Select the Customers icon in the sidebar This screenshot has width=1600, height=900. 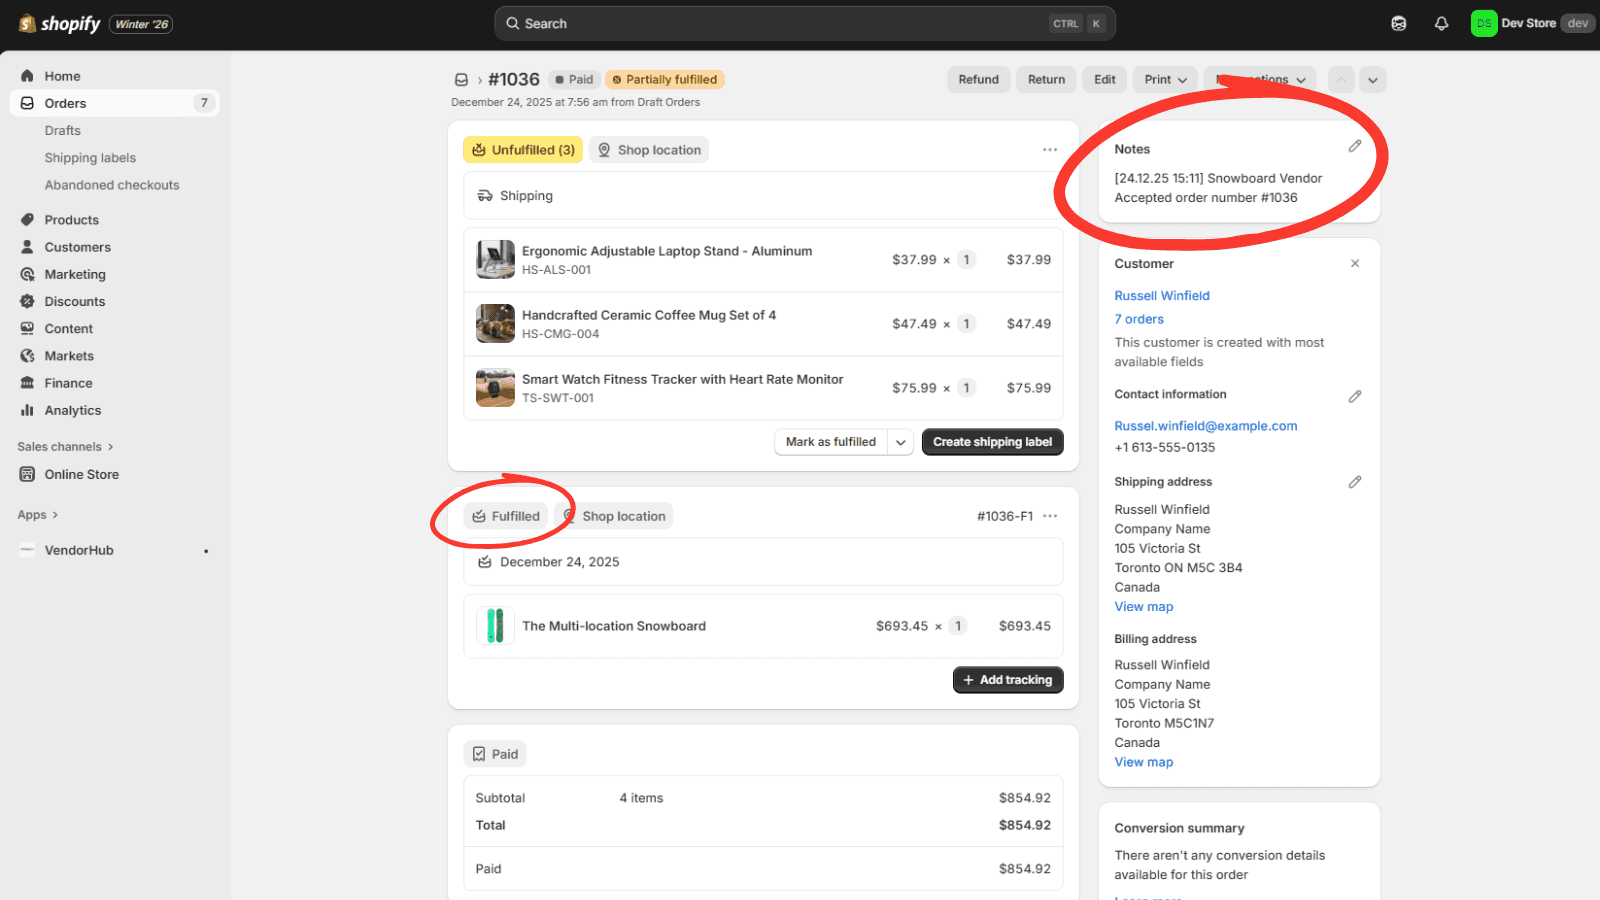pos(28,246)
